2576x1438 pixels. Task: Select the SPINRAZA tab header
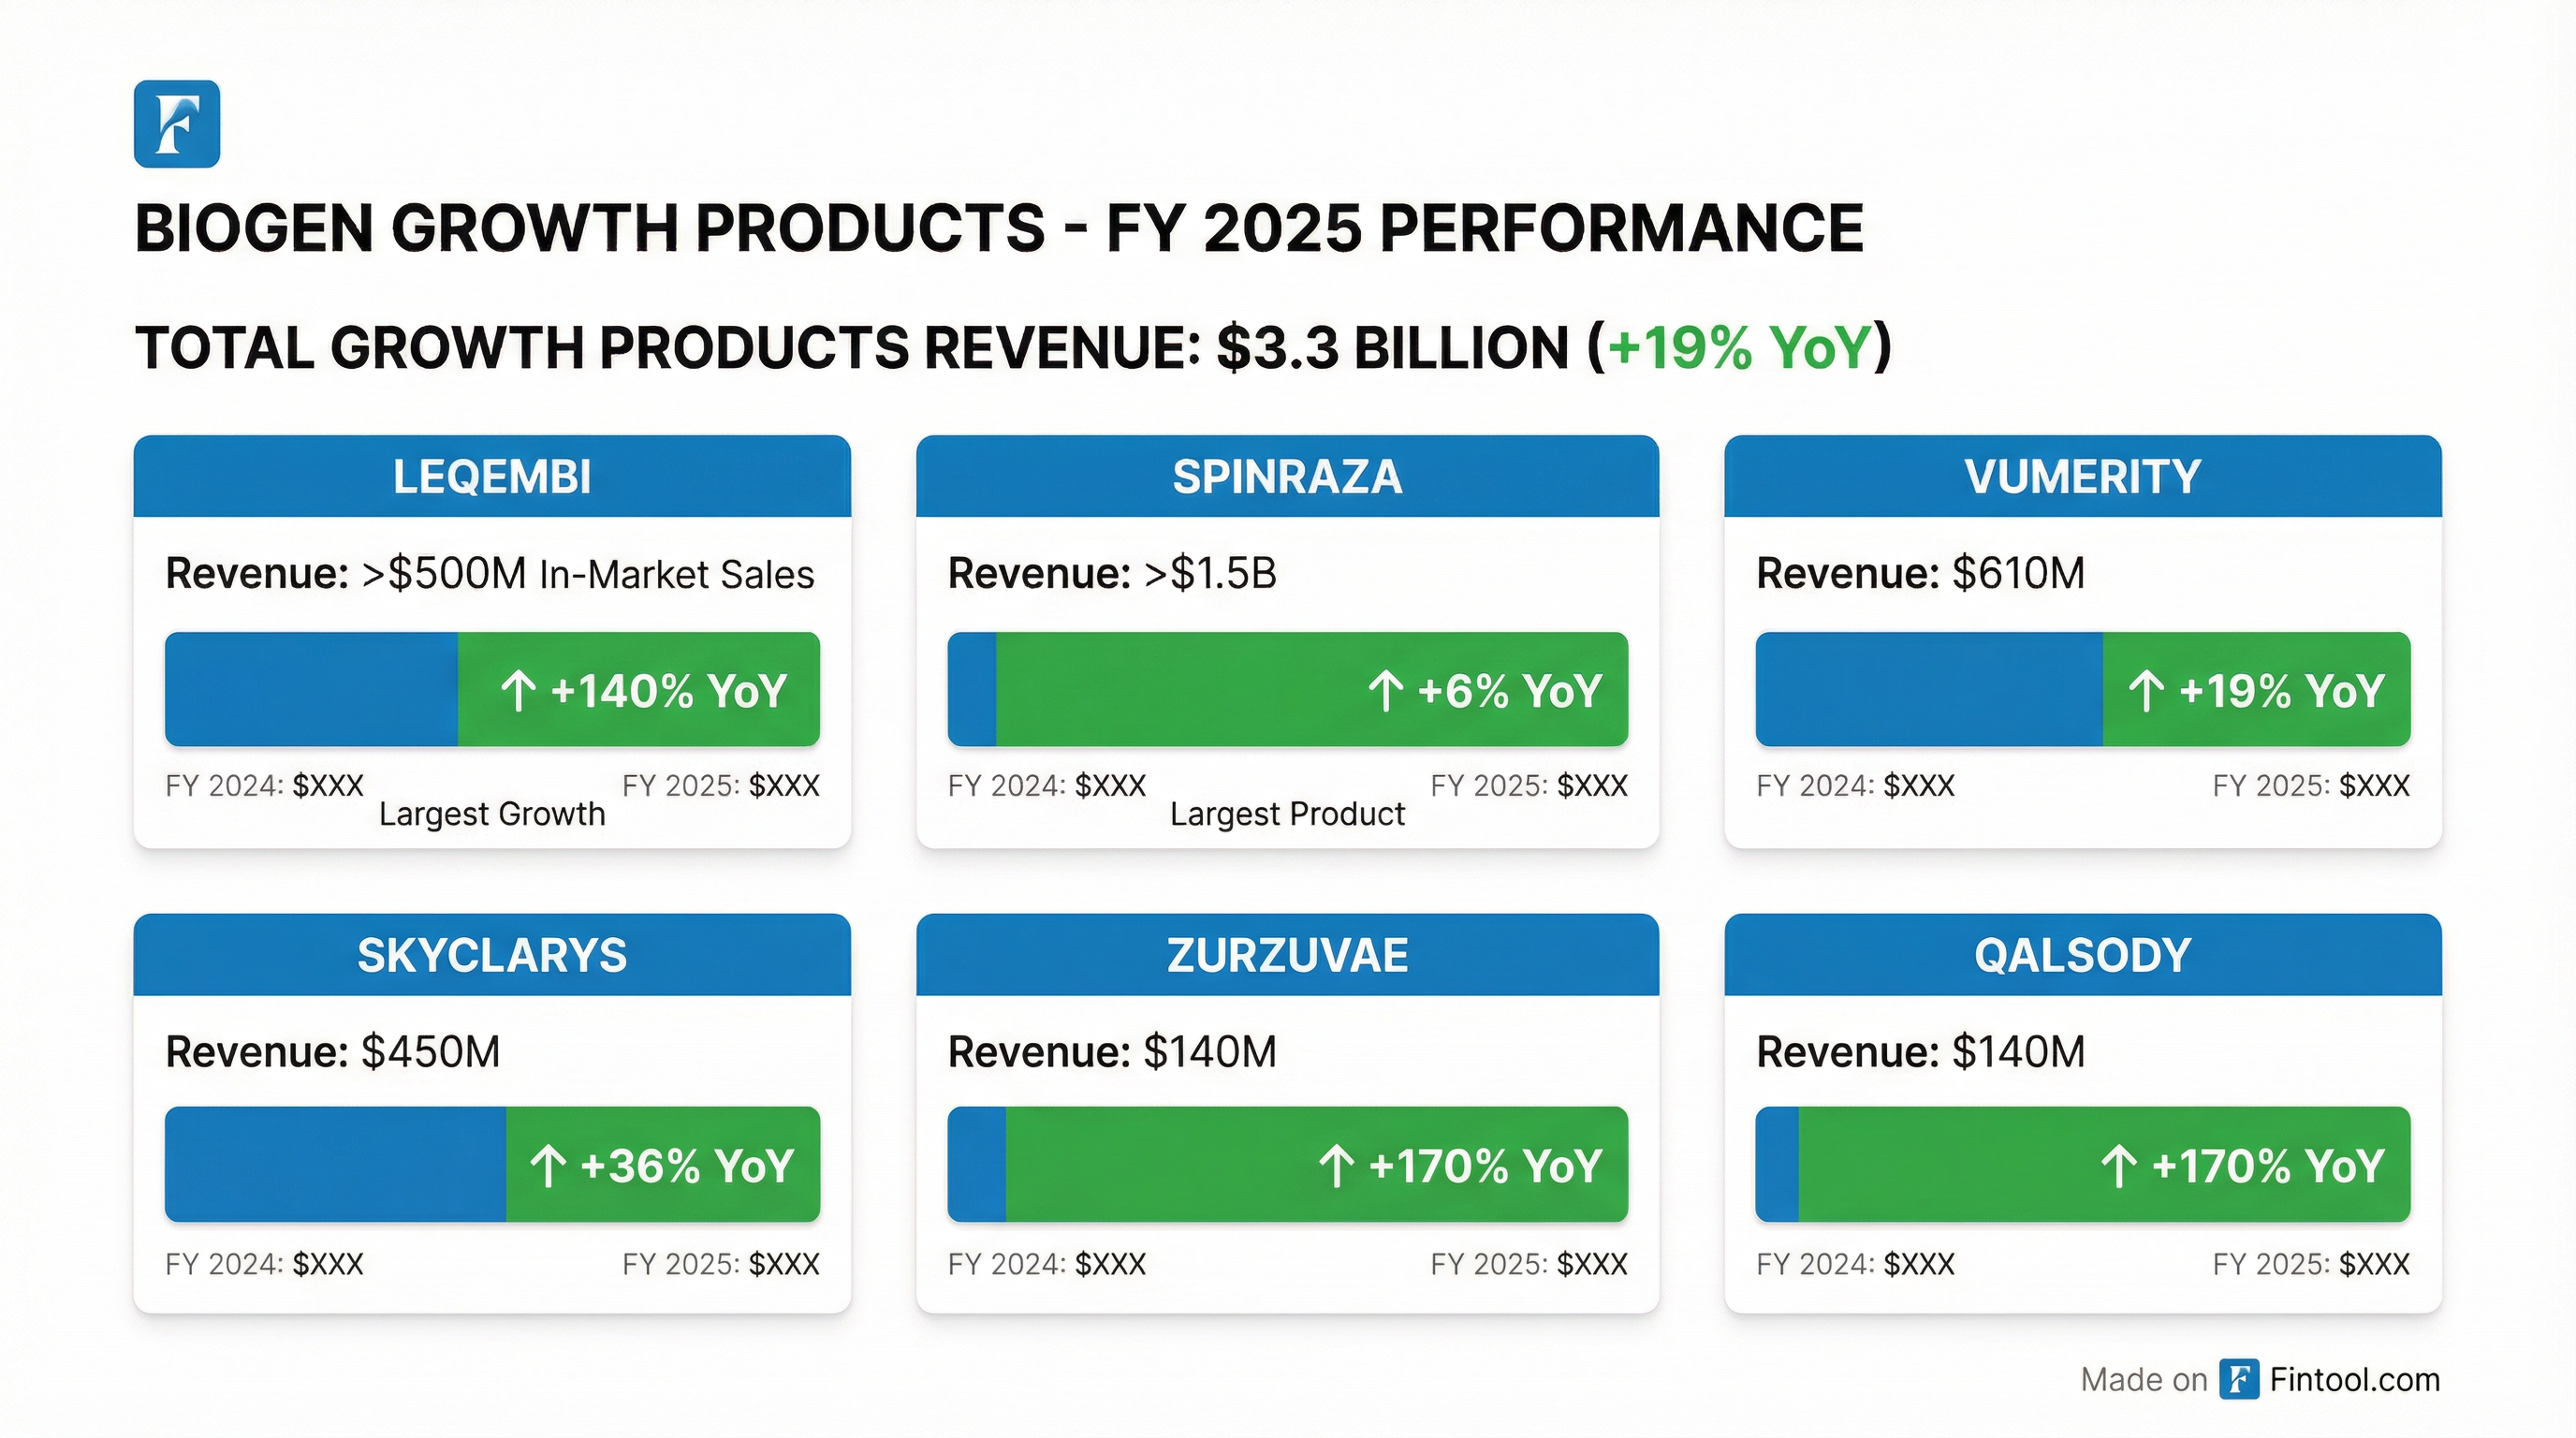point(1287,476)
